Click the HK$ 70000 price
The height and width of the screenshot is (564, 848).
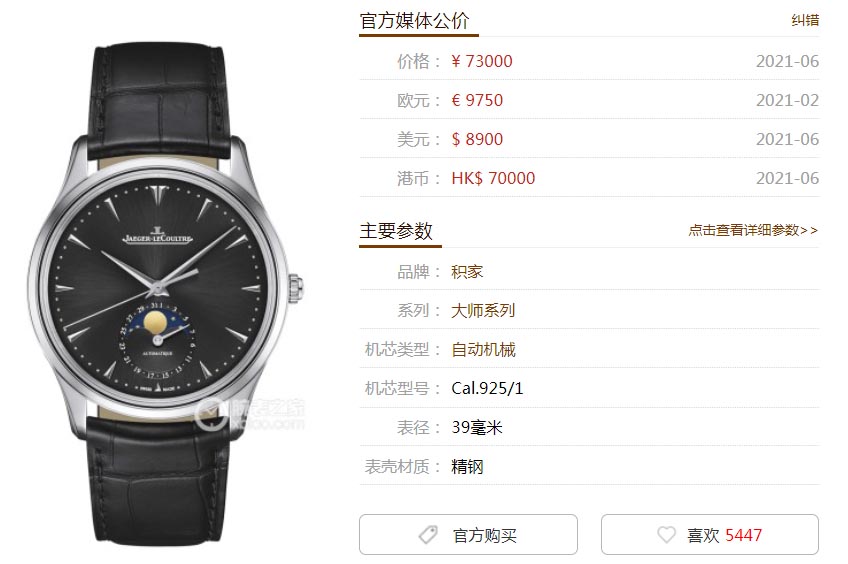click(493, 178)
